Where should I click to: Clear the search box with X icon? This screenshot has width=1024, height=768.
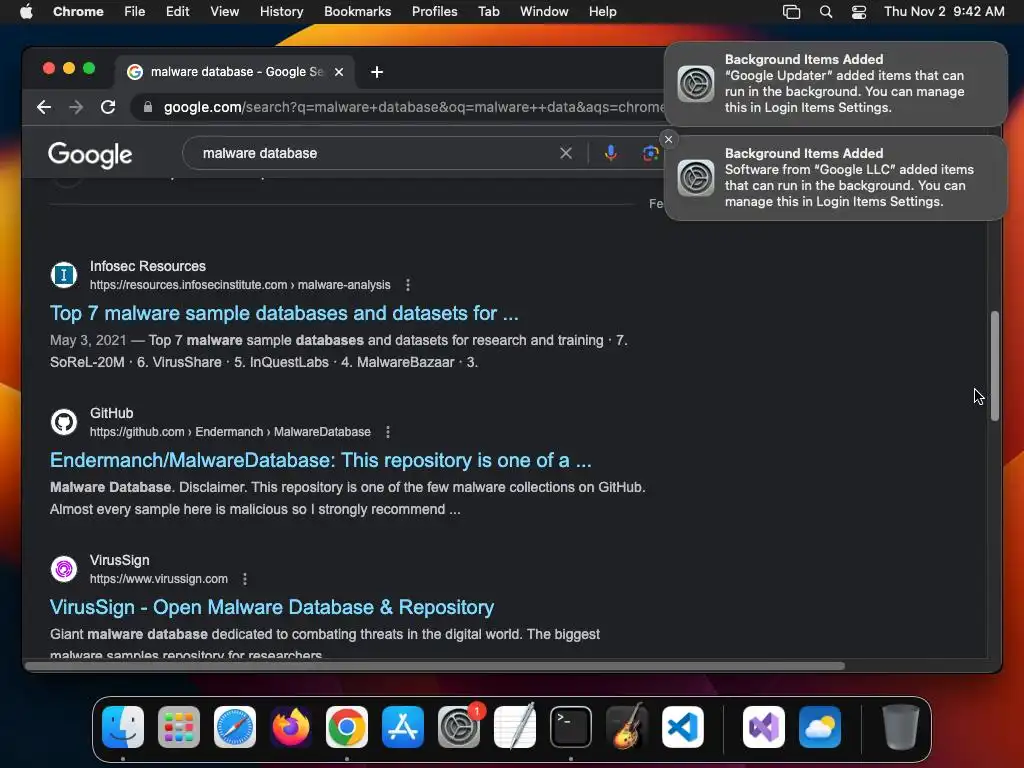[x=566, y=153]
